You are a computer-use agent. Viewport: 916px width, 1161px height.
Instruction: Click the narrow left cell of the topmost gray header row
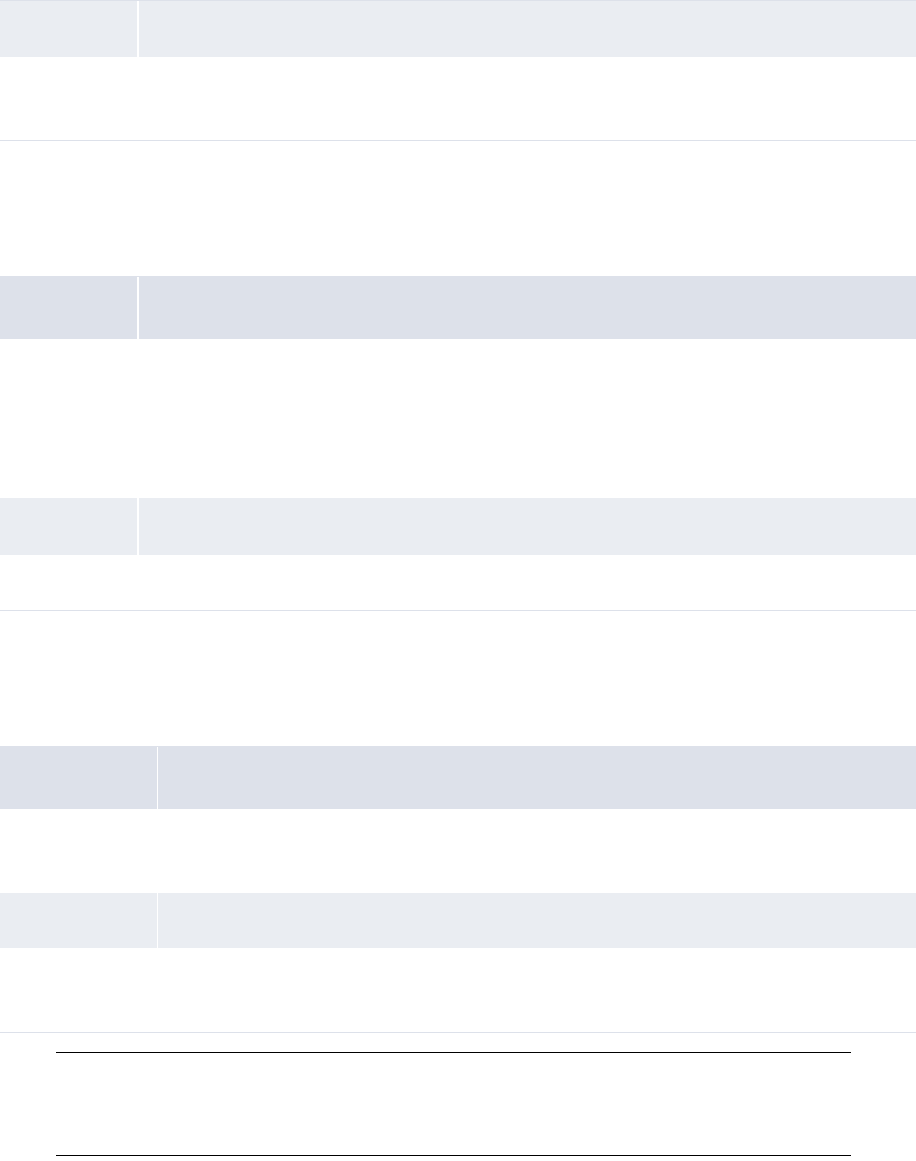click(x=68, y=28)
